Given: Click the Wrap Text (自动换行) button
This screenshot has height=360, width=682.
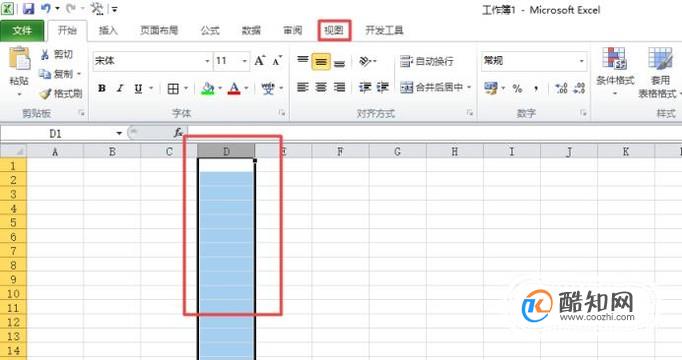Looking at the screenshot, I should (427, 61).
